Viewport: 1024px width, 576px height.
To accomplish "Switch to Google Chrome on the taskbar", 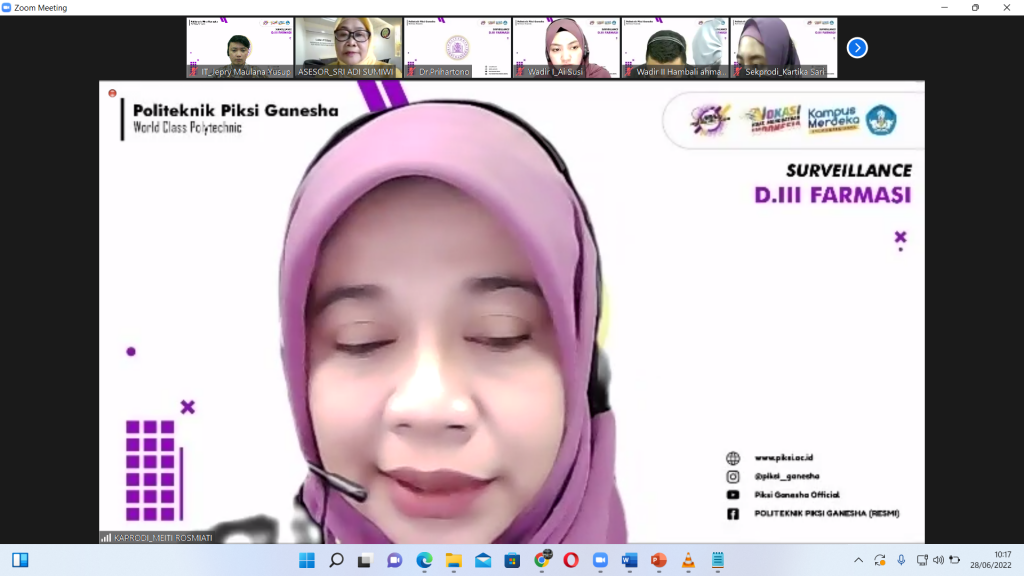I will click(542, 559).
